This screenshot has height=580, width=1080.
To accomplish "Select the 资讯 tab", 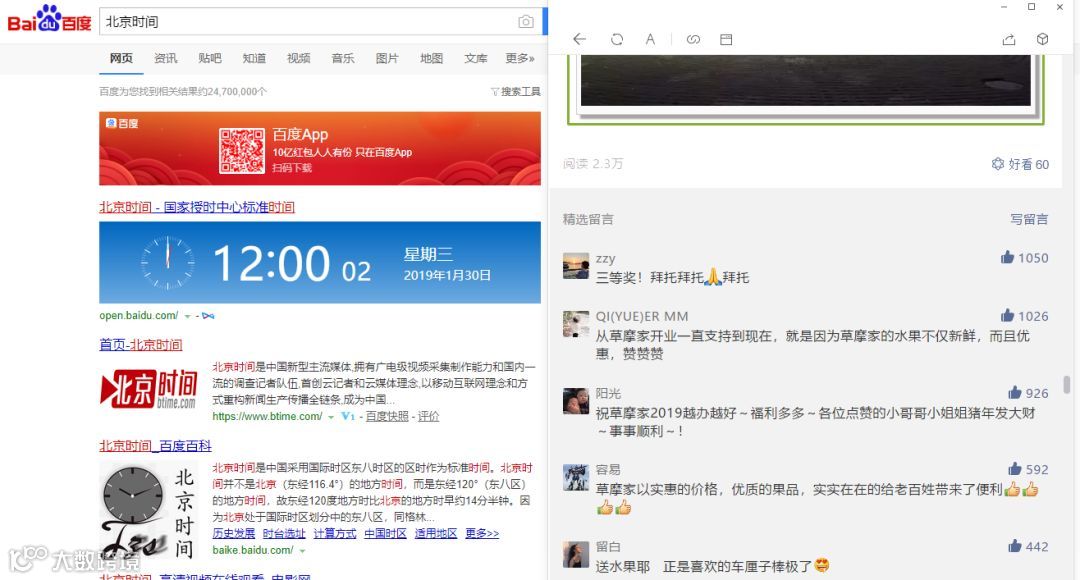I will click(x=165, y=59).
